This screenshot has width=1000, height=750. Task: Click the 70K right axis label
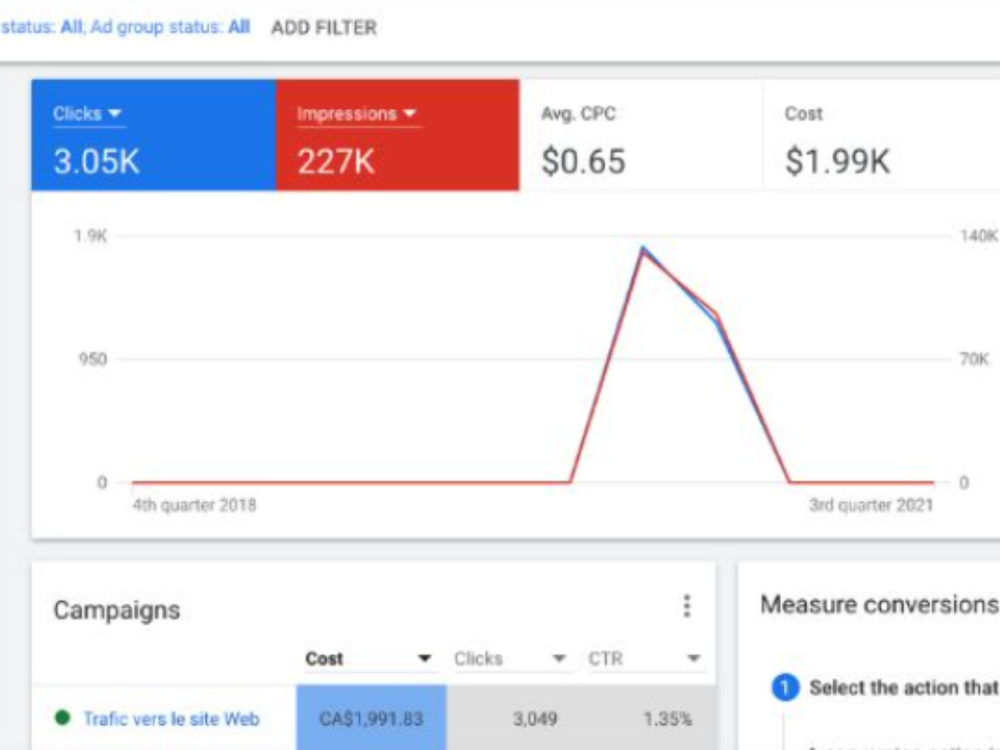tap(974, 360)
